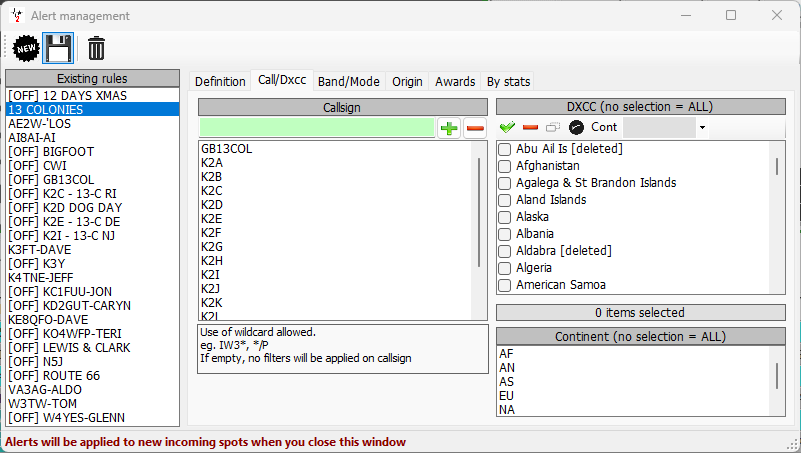The width and height of the screenshot is (801, 453).
Task: Switch to the Definition tab
Action: click(x=220, y=82)
